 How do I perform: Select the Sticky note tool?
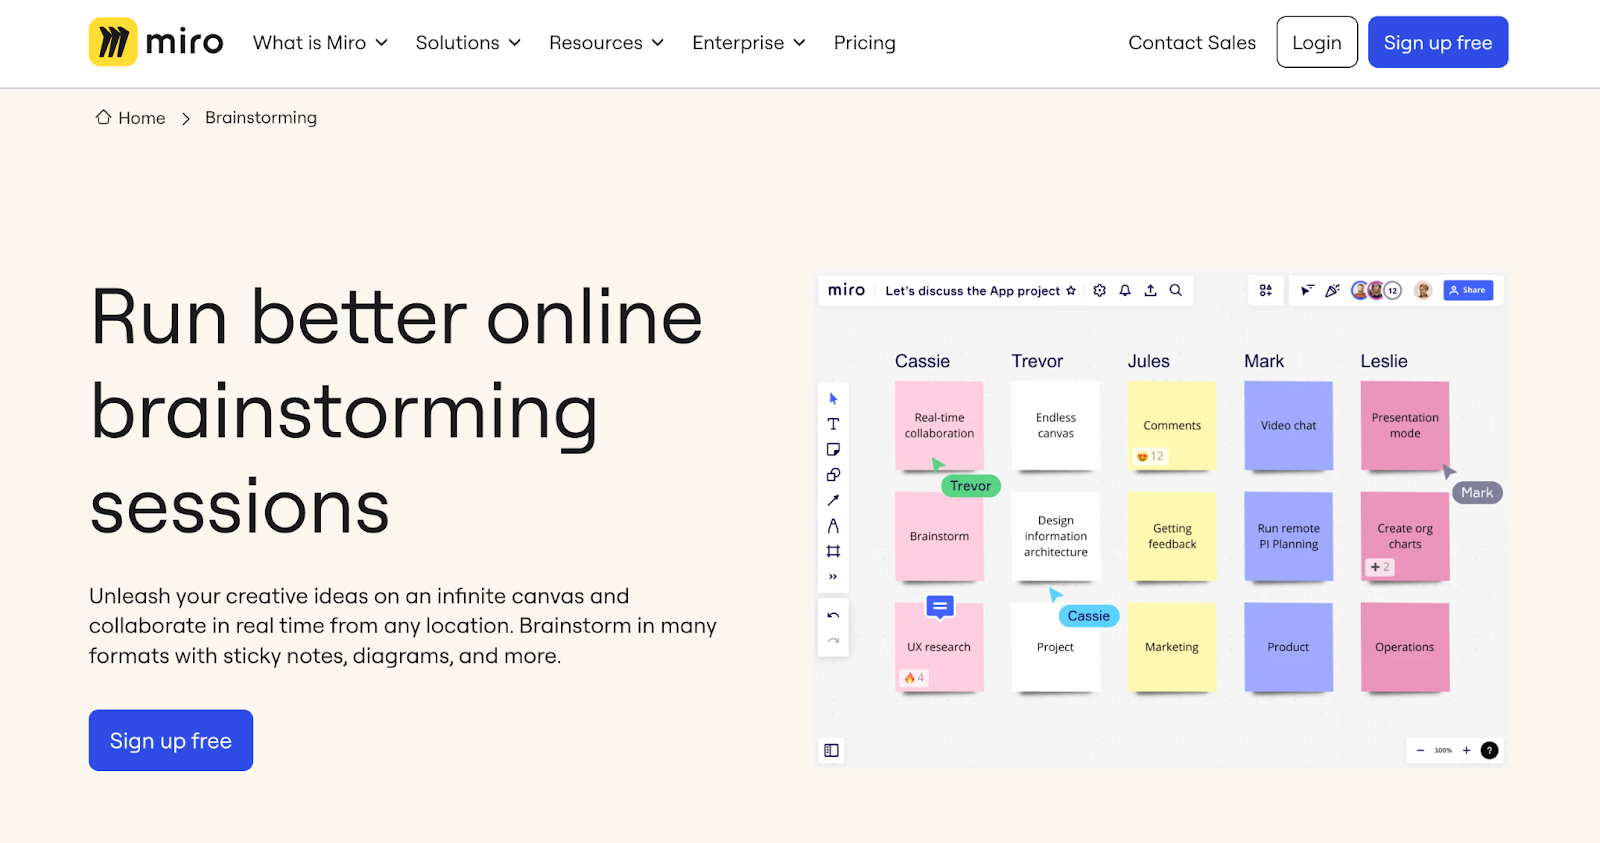833,449
